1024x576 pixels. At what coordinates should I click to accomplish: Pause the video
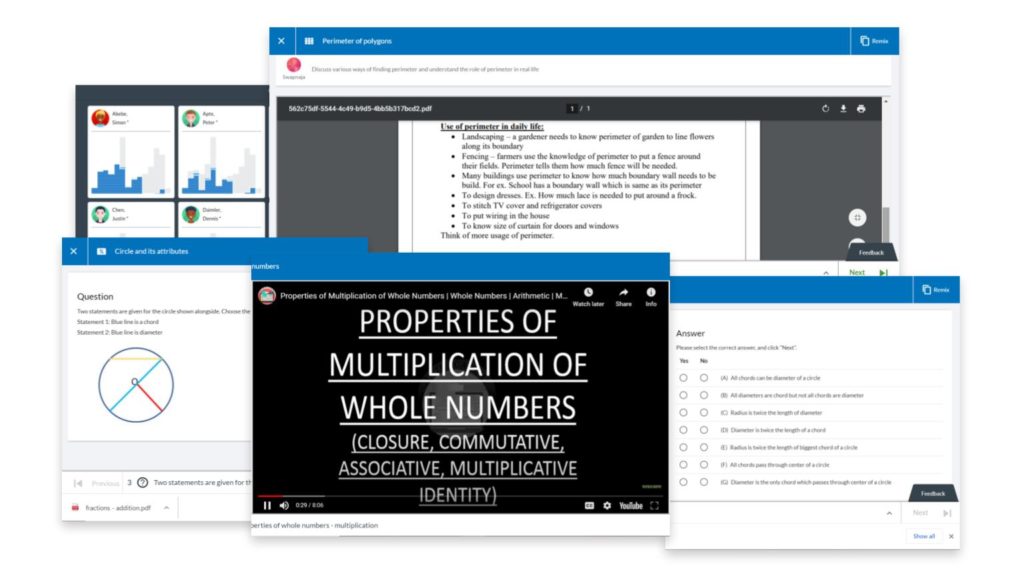267,505
